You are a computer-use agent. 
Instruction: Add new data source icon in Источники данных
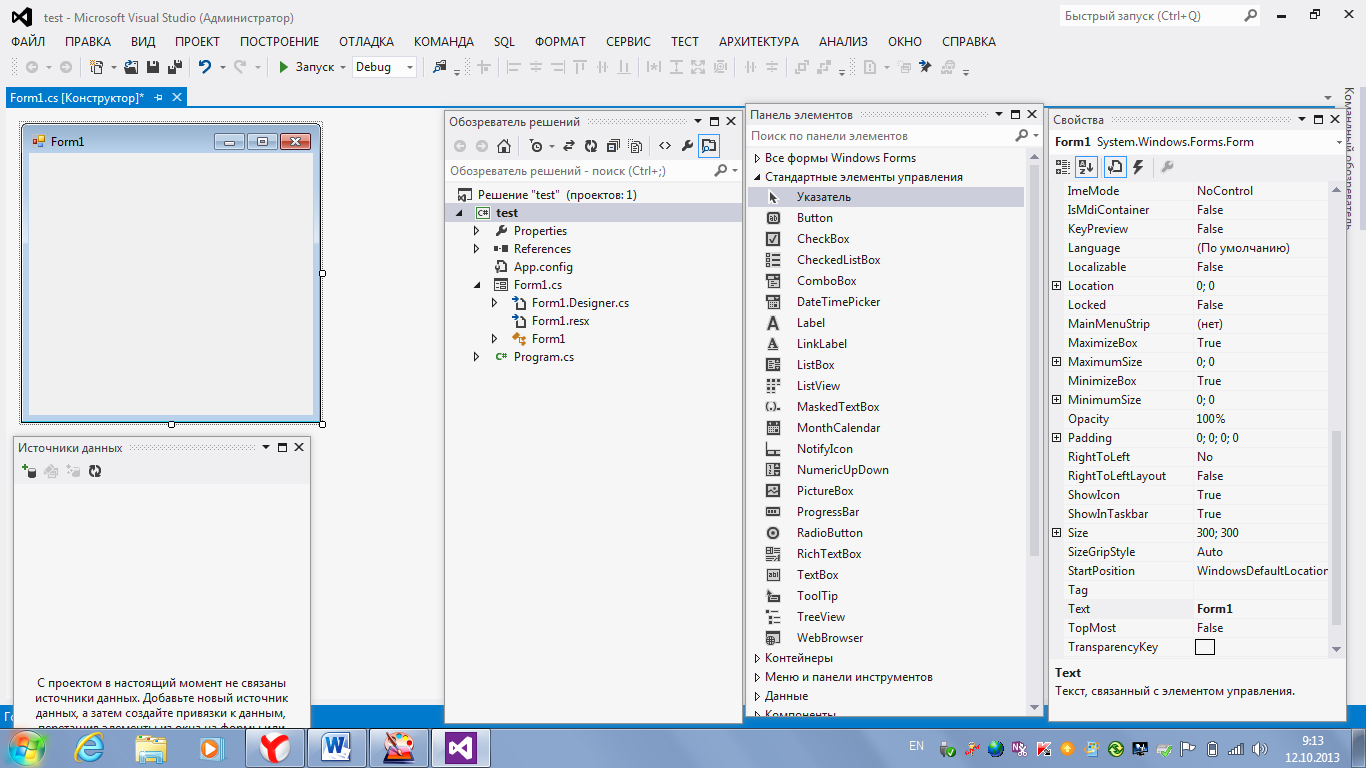click(29, 471)
